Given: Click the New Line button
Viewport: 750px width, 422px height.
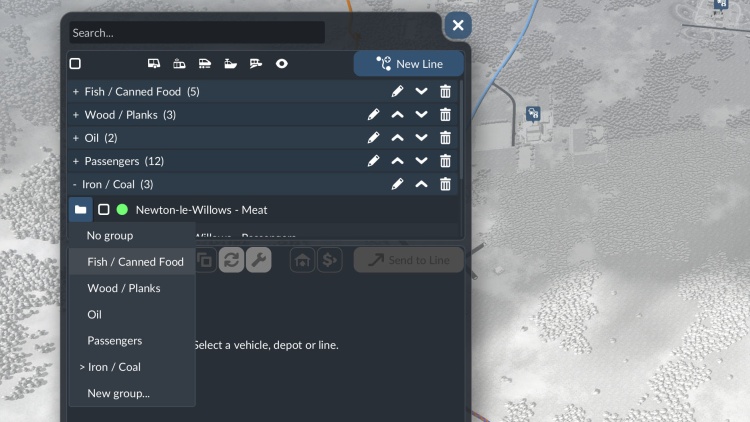Looking at the screenshot, I should pos(408,64).
